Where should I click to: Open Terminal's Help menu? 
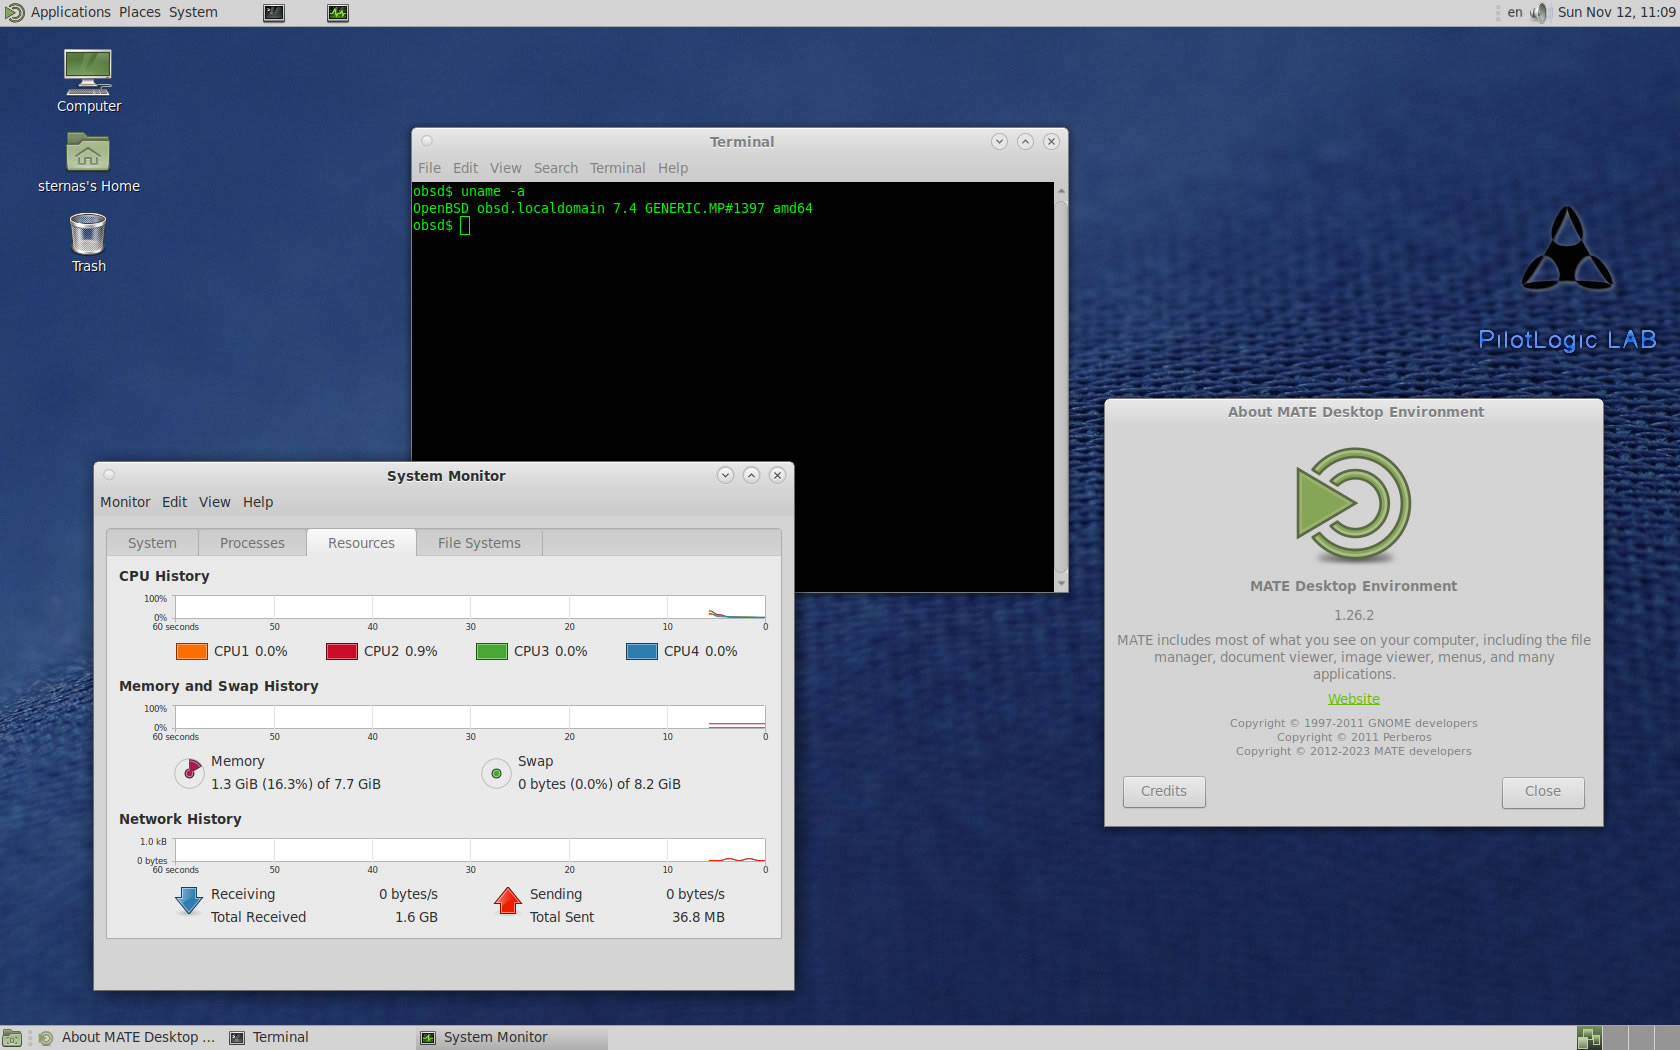click(x=673, y=168)
